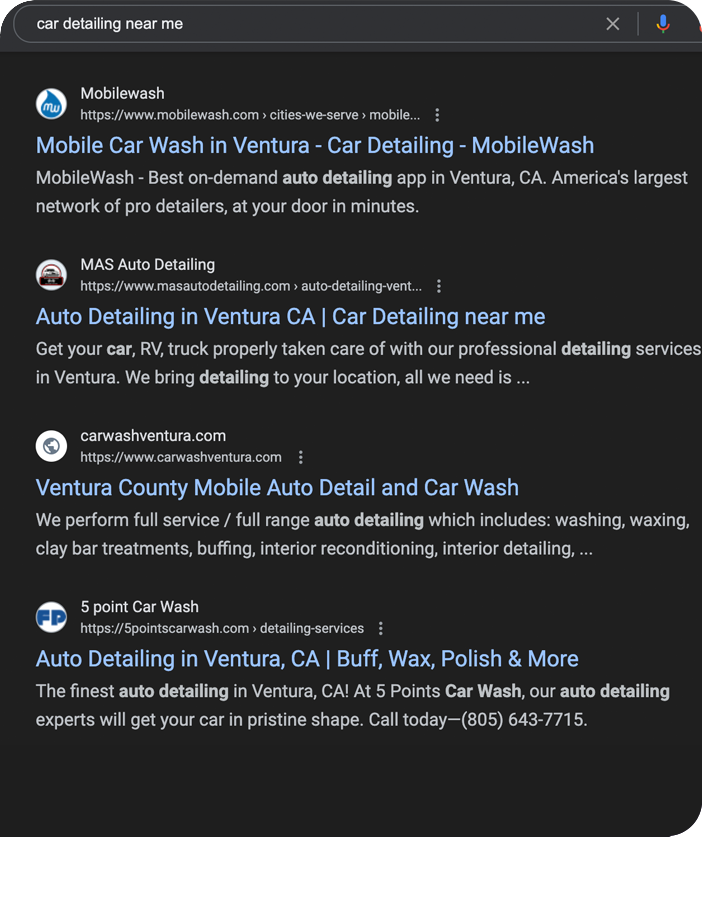This screenshot has height=916, width=702.
Task: Click the https://www.carwashventura.com URL
Action: (181, 457)
